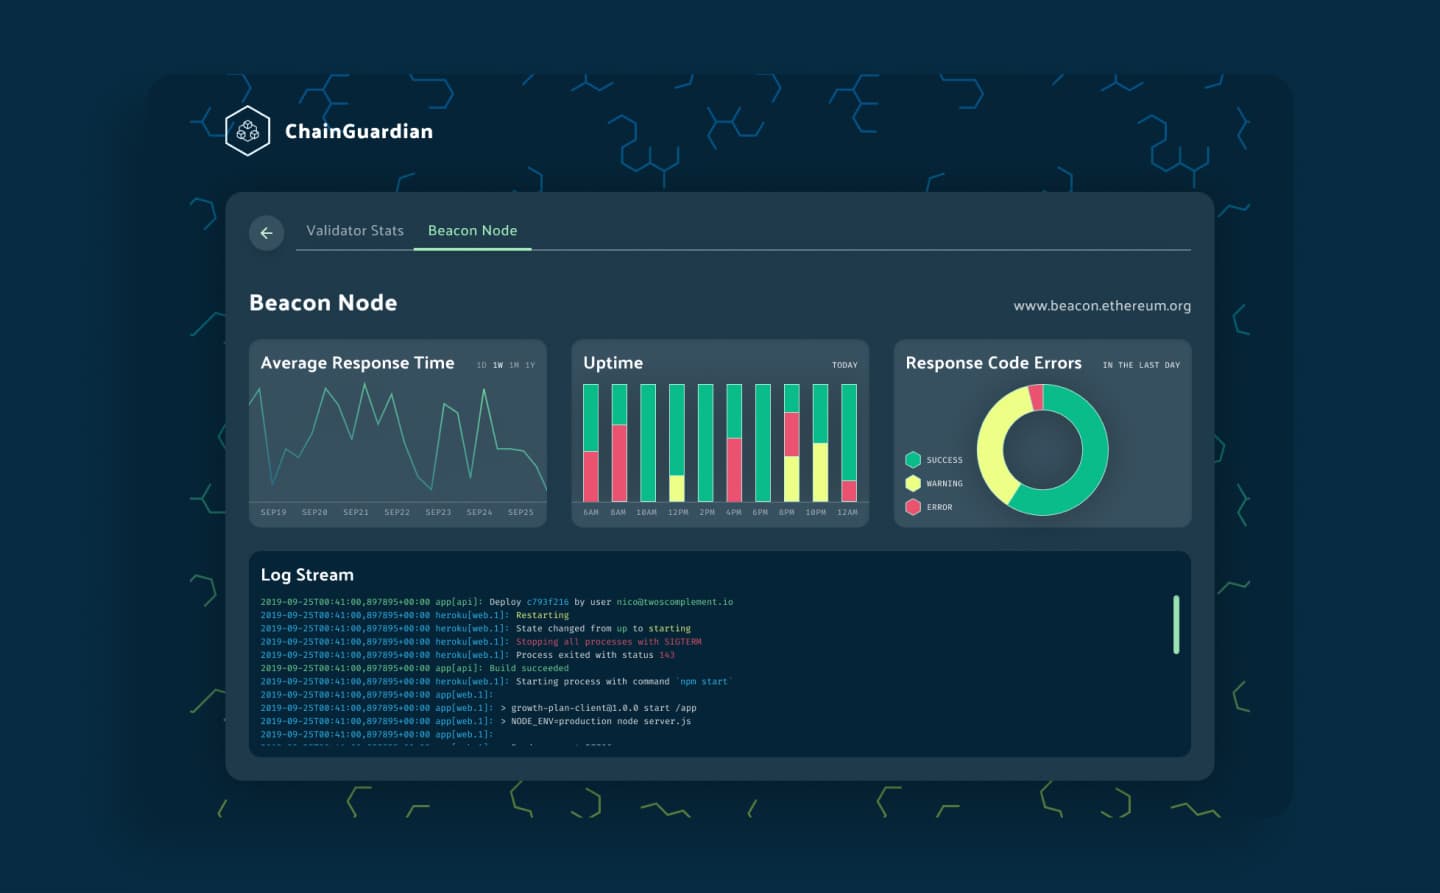This screenshot has width=1440, height=893.
Task: Go back using the arrow button
Action: coord(266,233)
